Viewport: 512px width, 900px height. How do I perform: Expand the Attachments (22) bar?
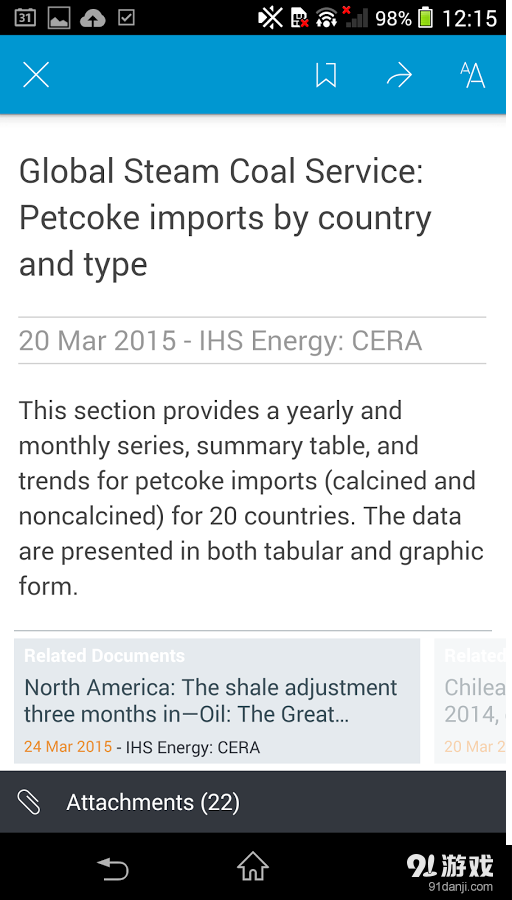(x=253, y=802)
